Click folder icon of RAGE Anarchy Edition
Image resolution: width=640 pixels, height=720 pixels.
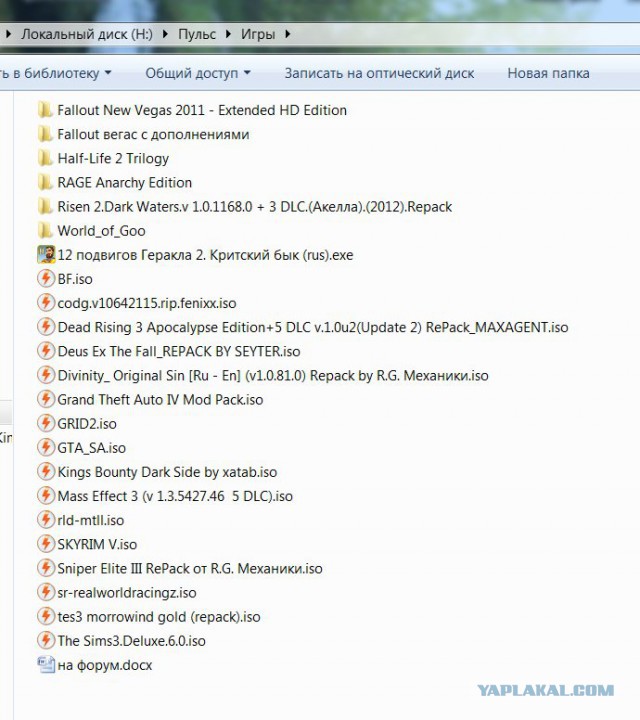point(45,183)
